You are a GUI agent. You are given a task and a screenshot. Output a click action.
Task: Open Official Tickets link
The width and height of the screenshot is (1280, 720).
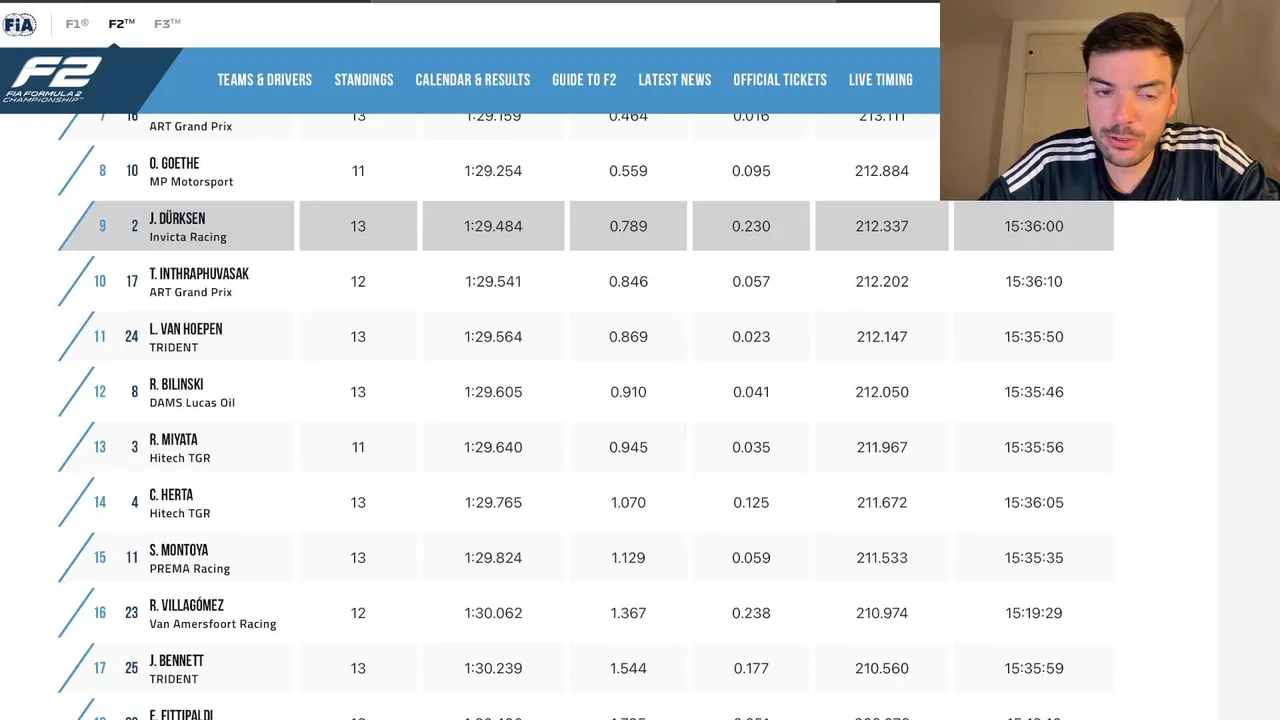point(780,80)
